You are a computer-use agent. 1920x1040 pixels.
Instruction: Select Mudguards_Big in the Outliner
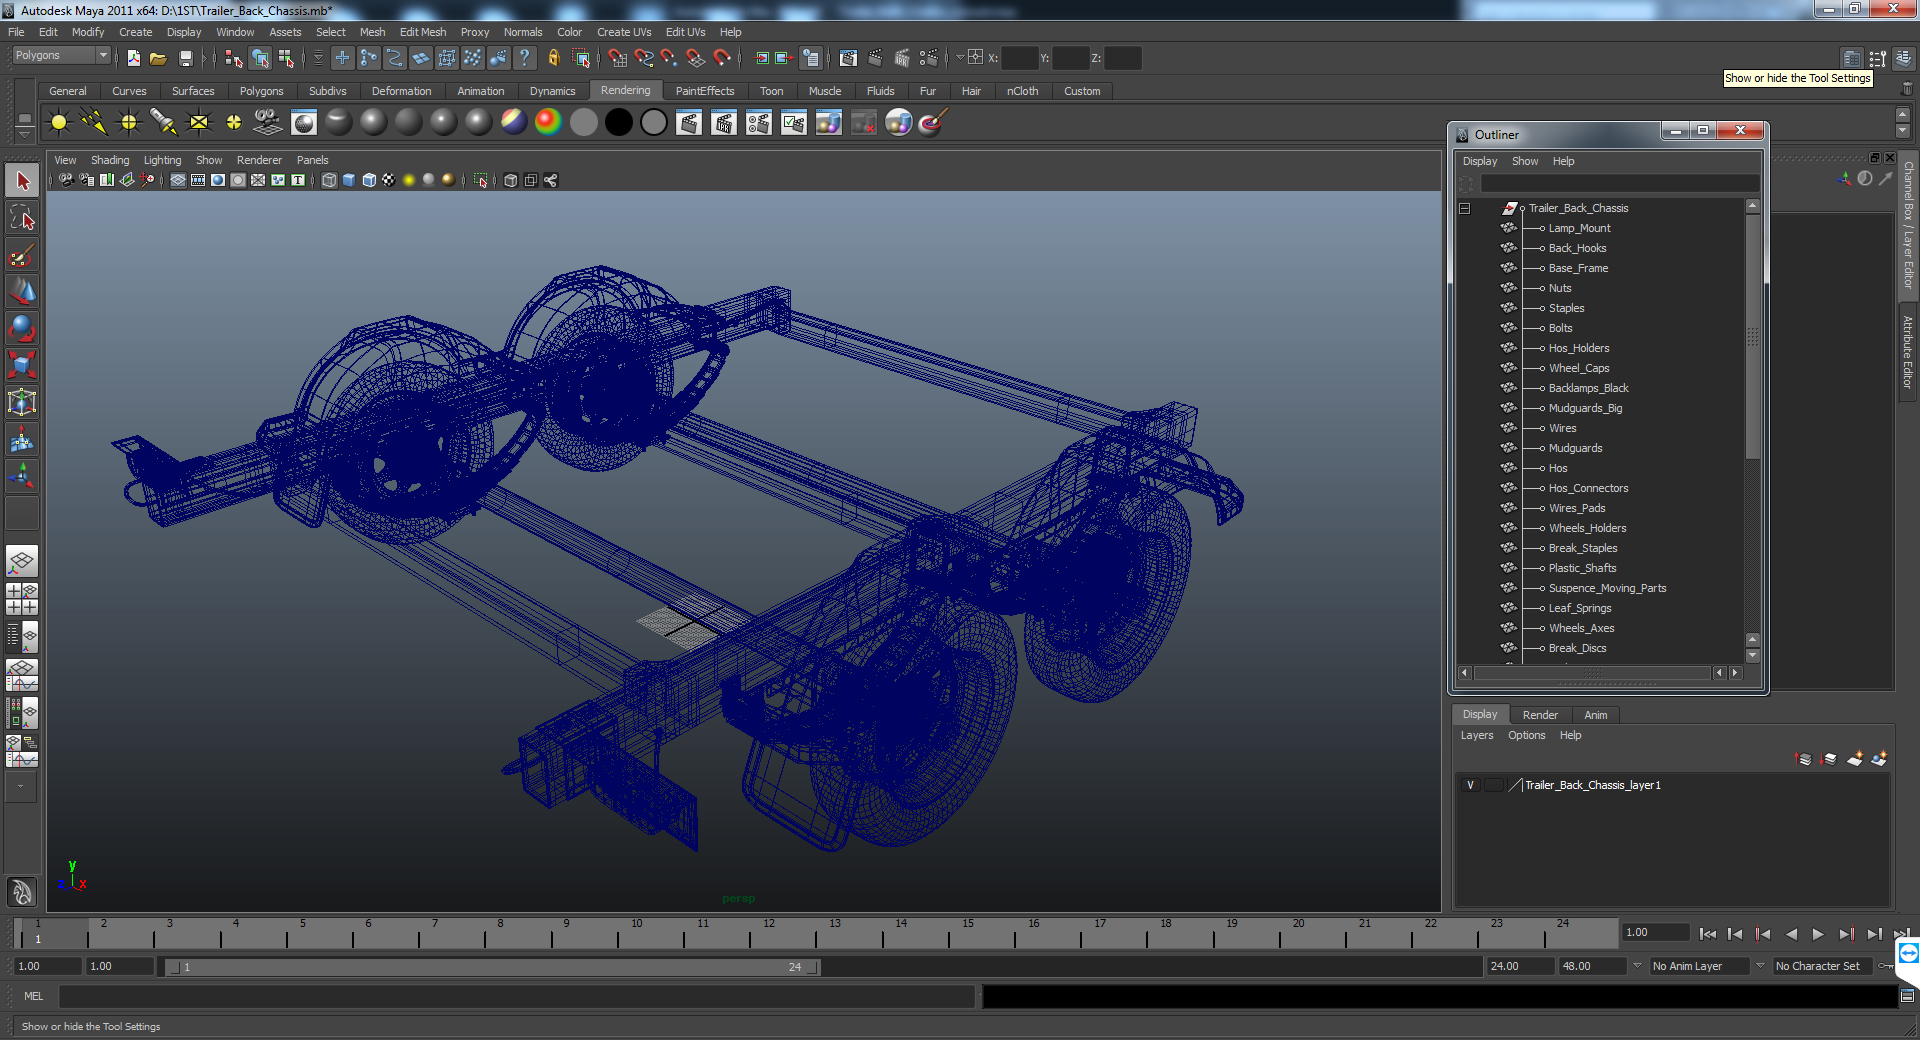point(1586,408)
